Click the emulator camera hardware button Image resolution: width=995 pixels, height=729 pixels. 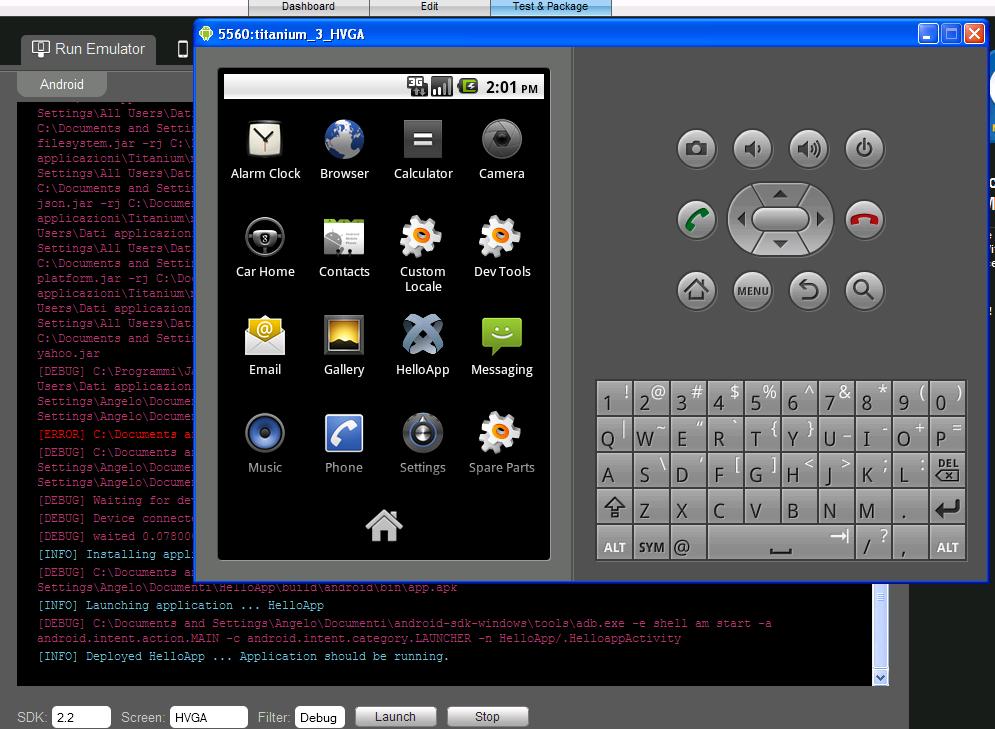(696, 149)
